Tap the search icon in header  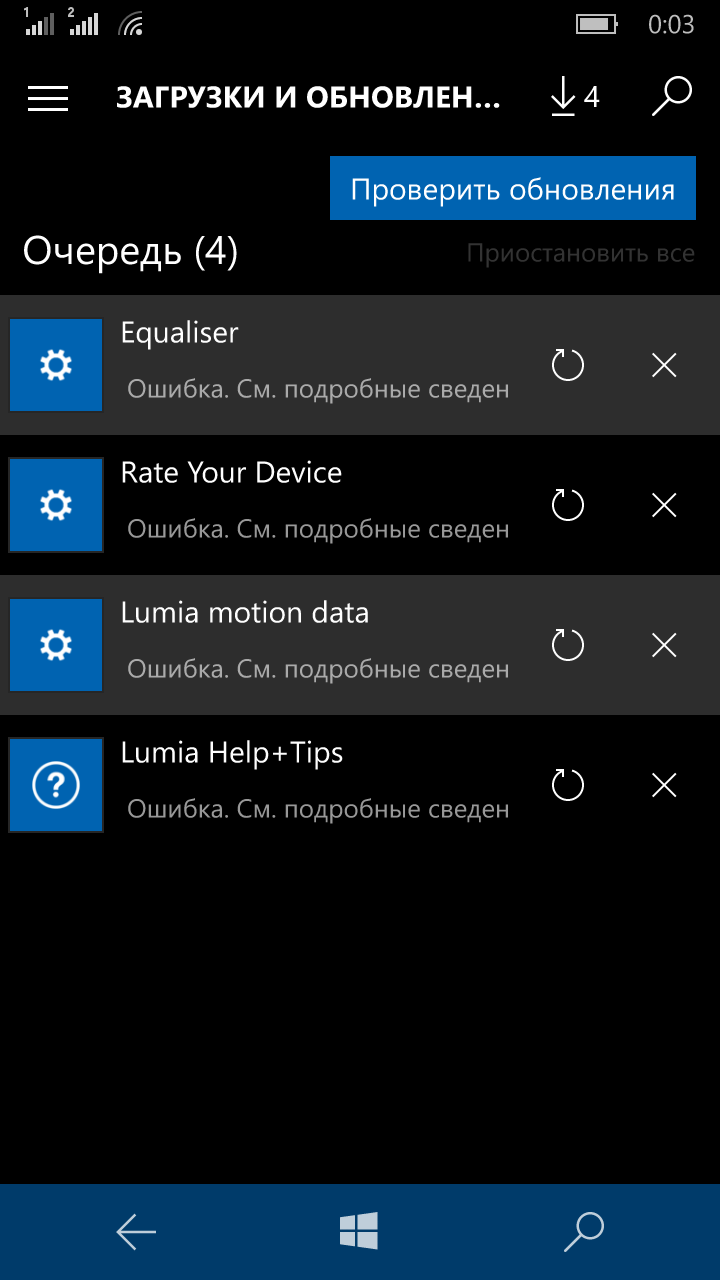[672, 97]
